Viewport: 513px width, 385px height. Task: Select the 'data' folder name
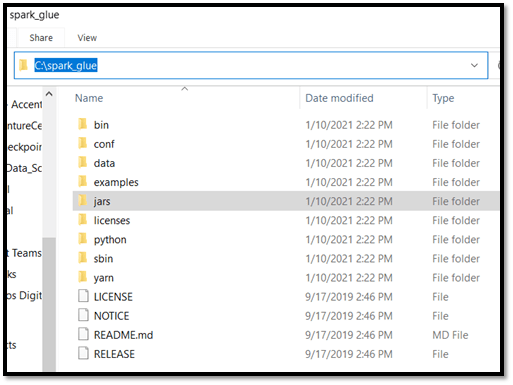pos(104,163)
